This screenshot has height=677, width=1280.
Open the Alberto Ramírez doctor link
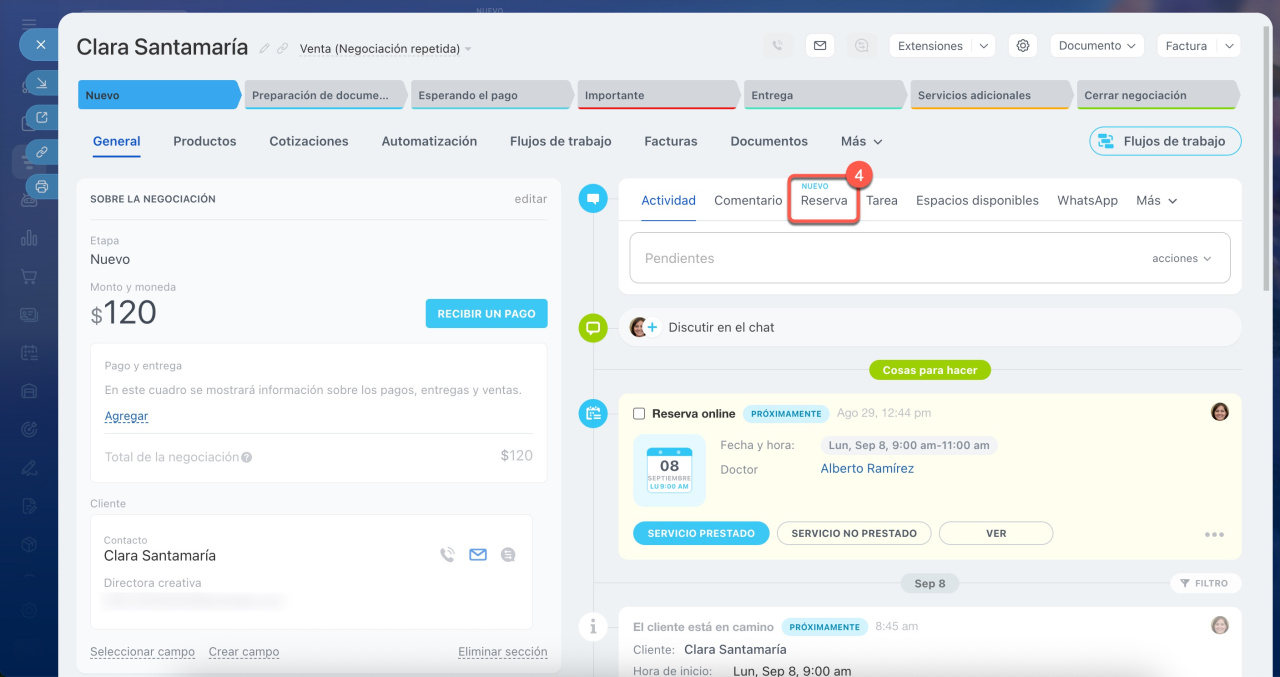pyautogui.click(x=867, y=468)
